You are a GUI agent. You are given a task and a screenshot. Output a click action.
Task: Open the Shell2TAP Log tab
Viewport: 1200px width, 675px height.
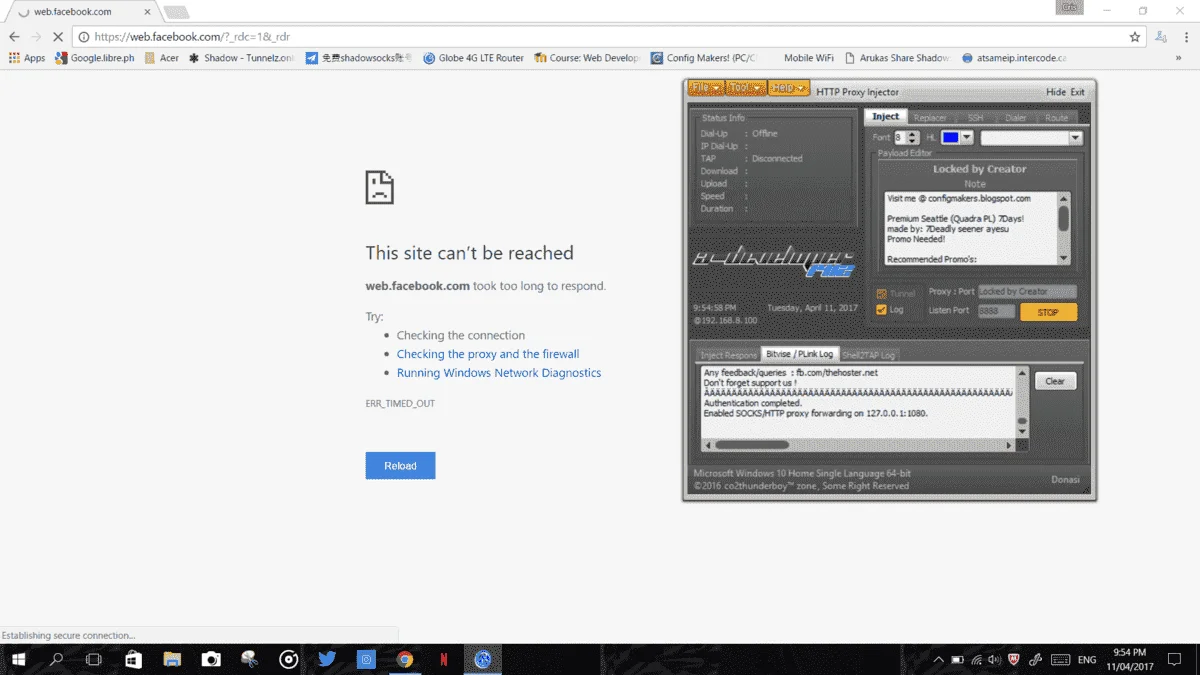pos(868,355)
